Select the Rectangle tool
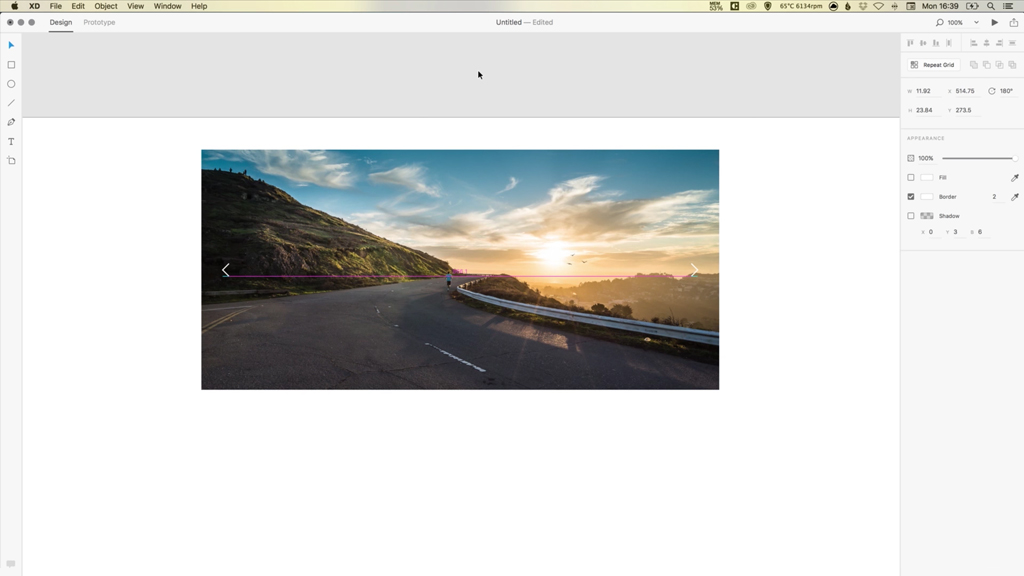1024x576 pixels. (11, 64)
